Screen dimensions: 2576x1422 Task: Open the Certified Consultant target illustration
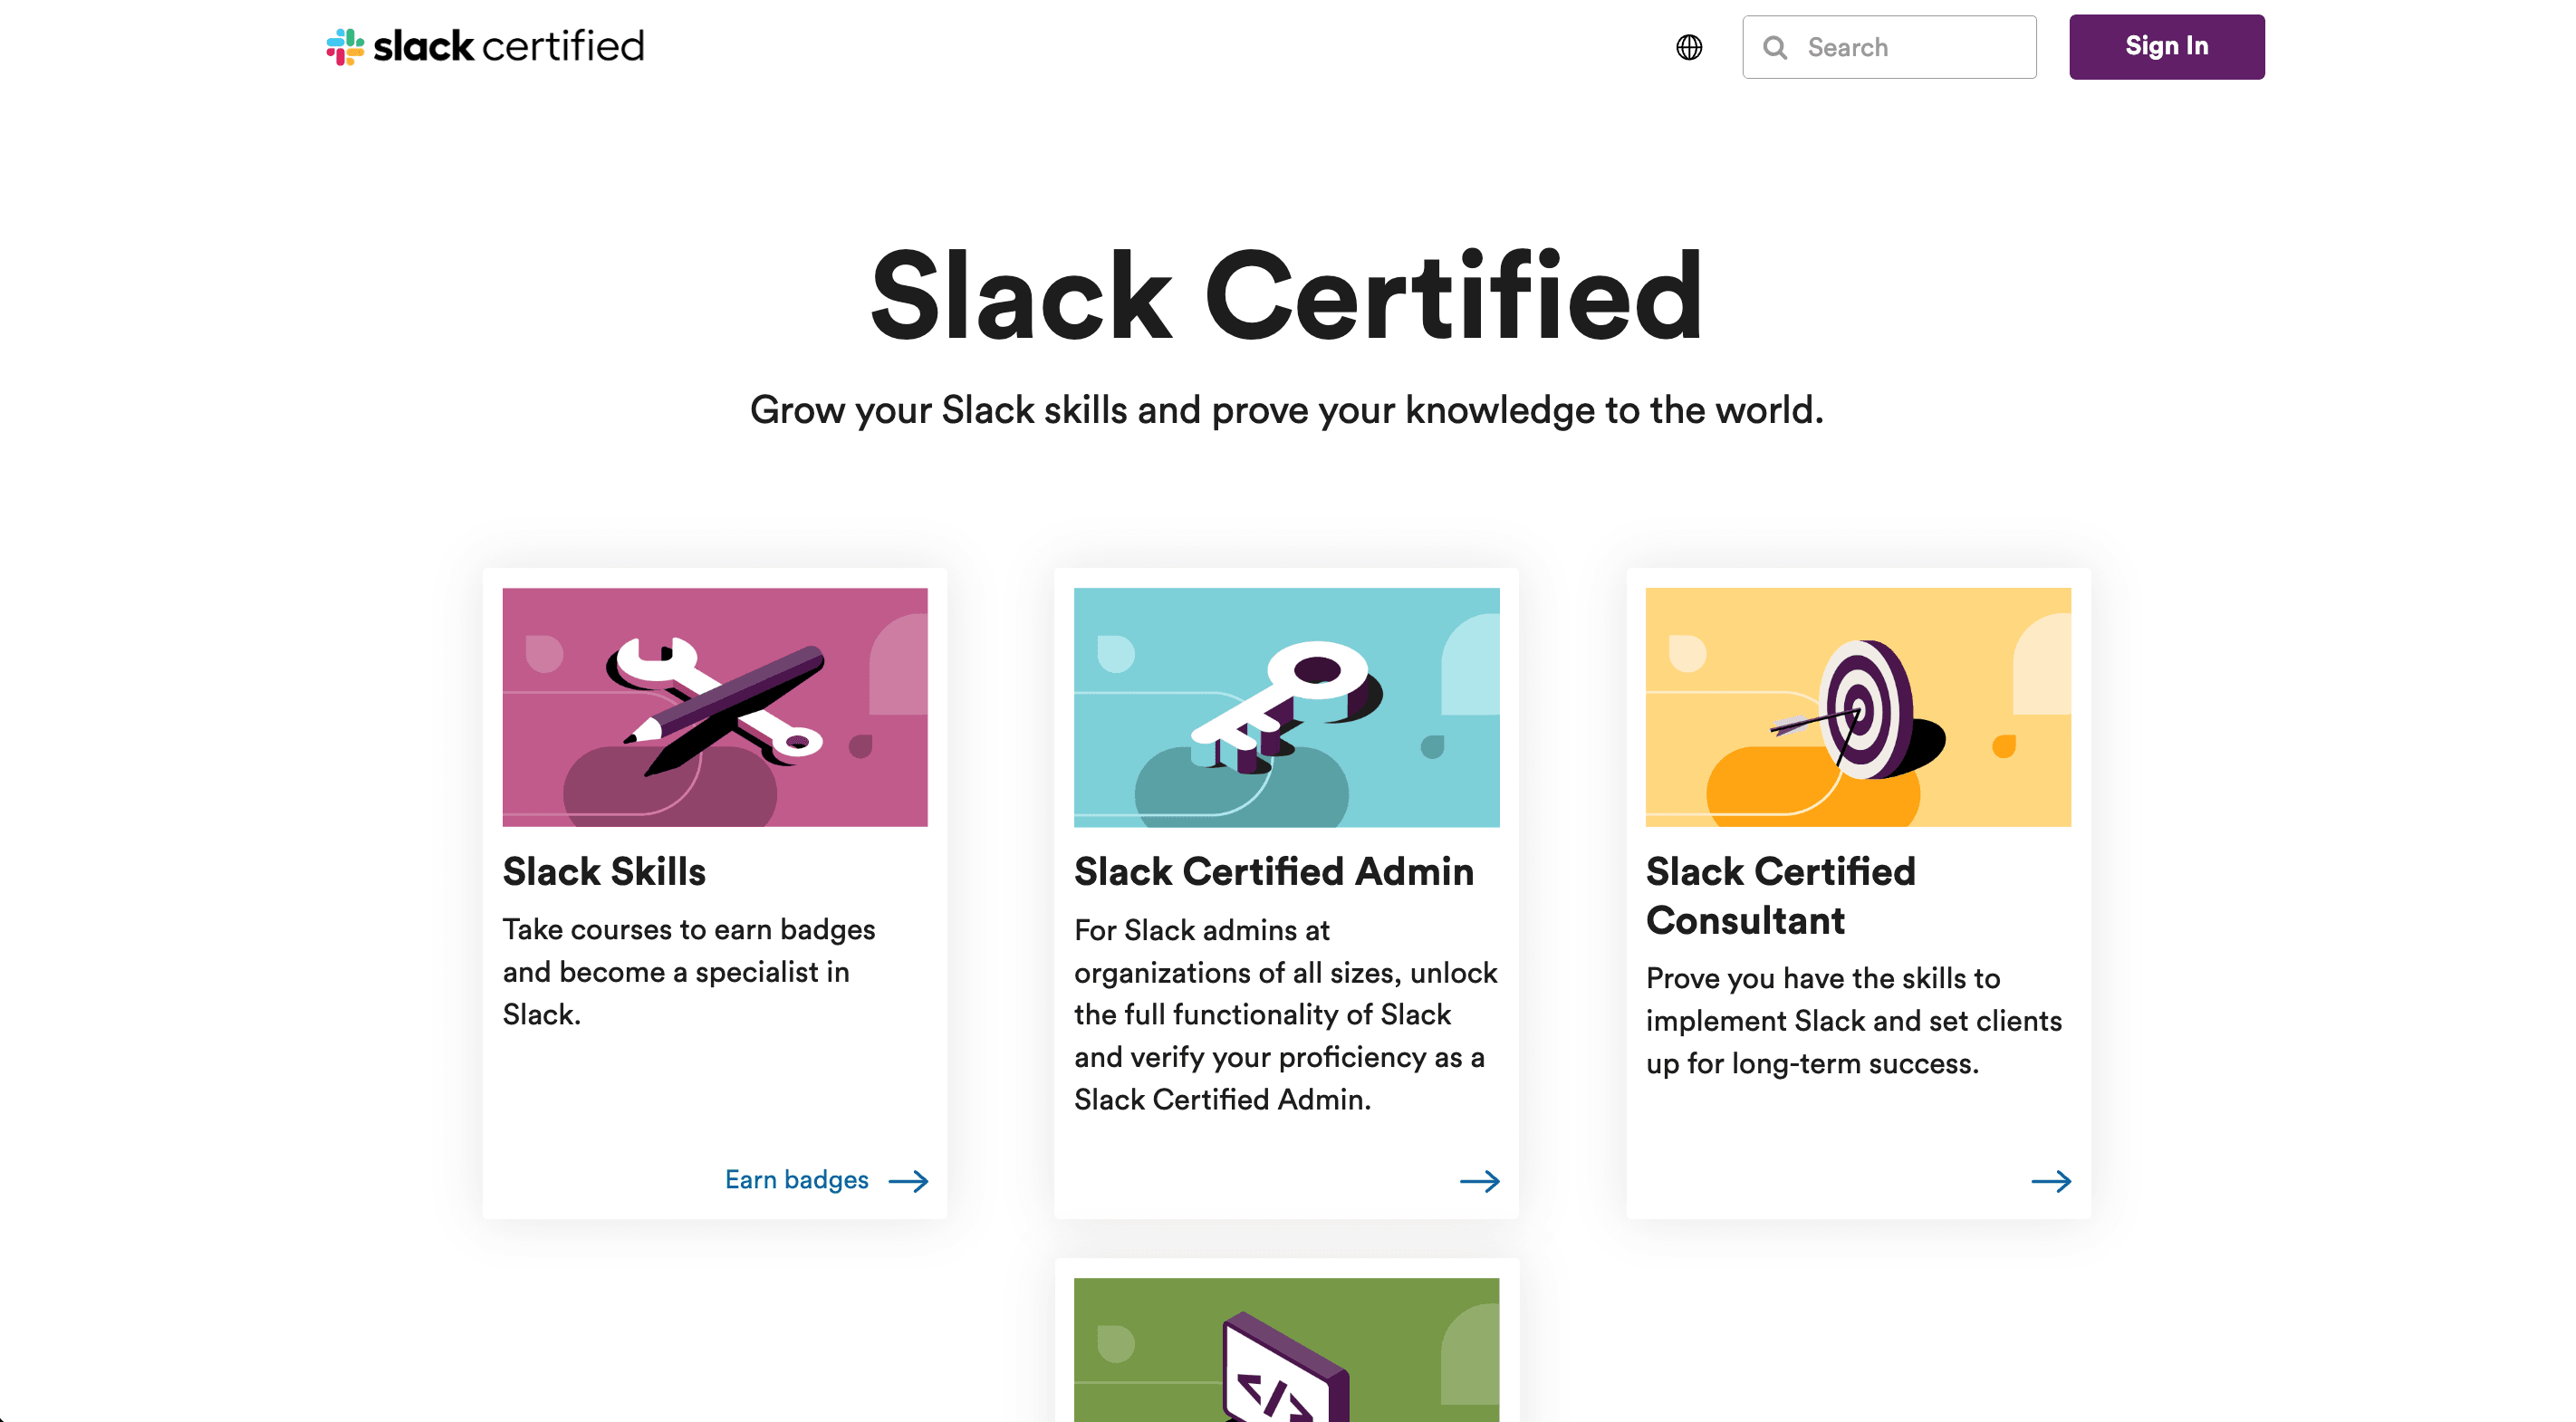coord(1858,707)
